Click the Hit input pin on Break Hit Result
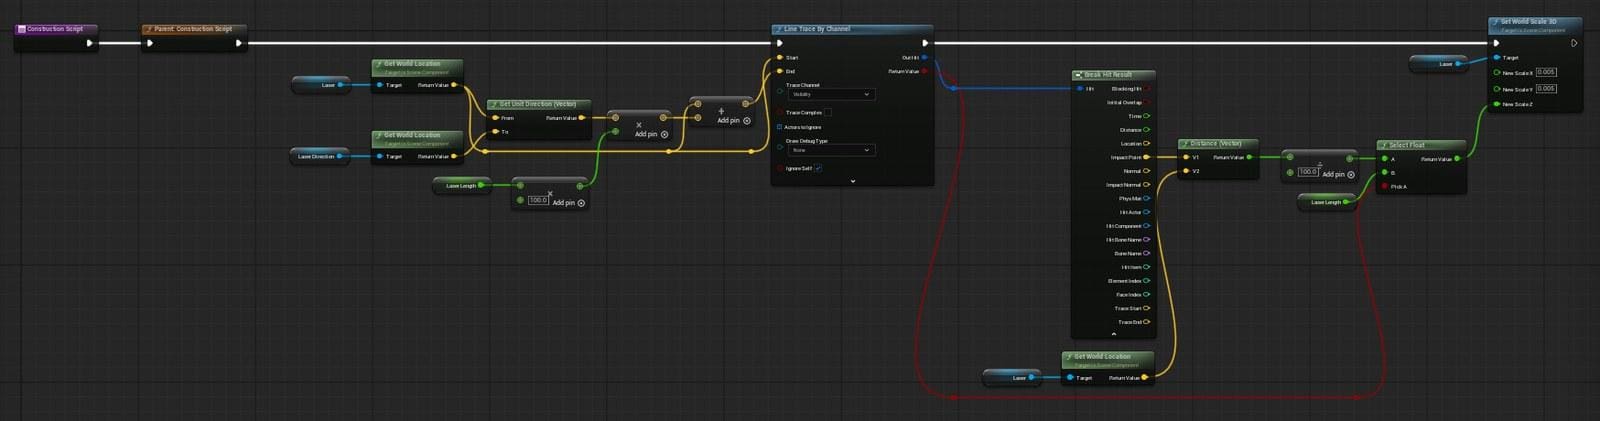1600x421 pixels. (1080, 89)
